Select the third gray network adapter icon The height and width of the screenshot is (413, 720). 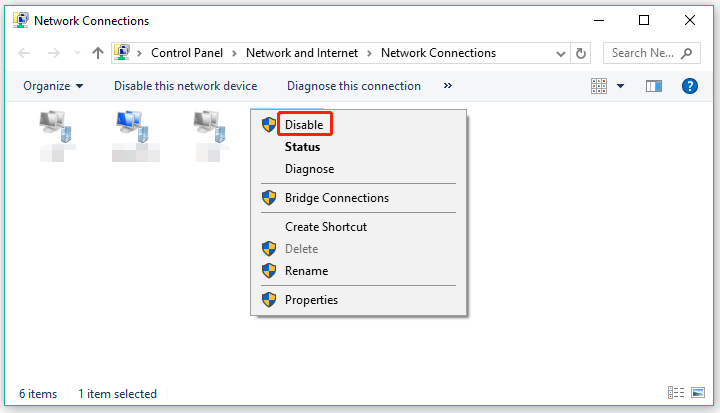tap(210, 127)
